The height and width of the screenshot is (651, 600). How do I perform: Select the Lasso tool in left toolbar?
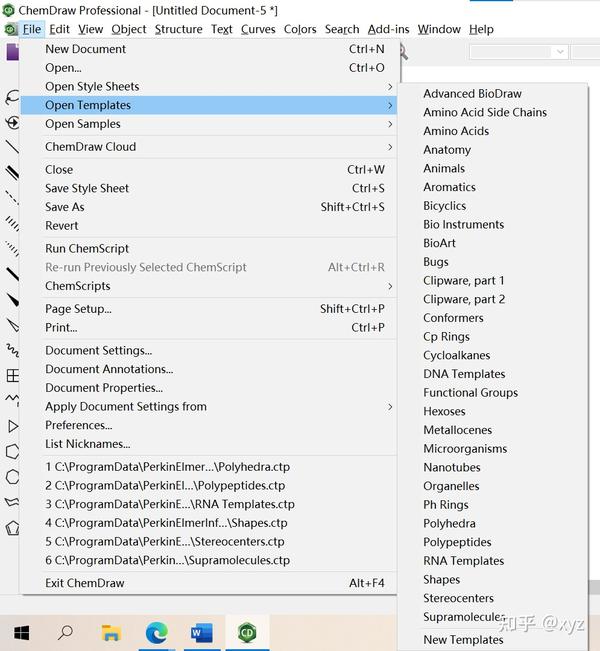coord(11,98)
